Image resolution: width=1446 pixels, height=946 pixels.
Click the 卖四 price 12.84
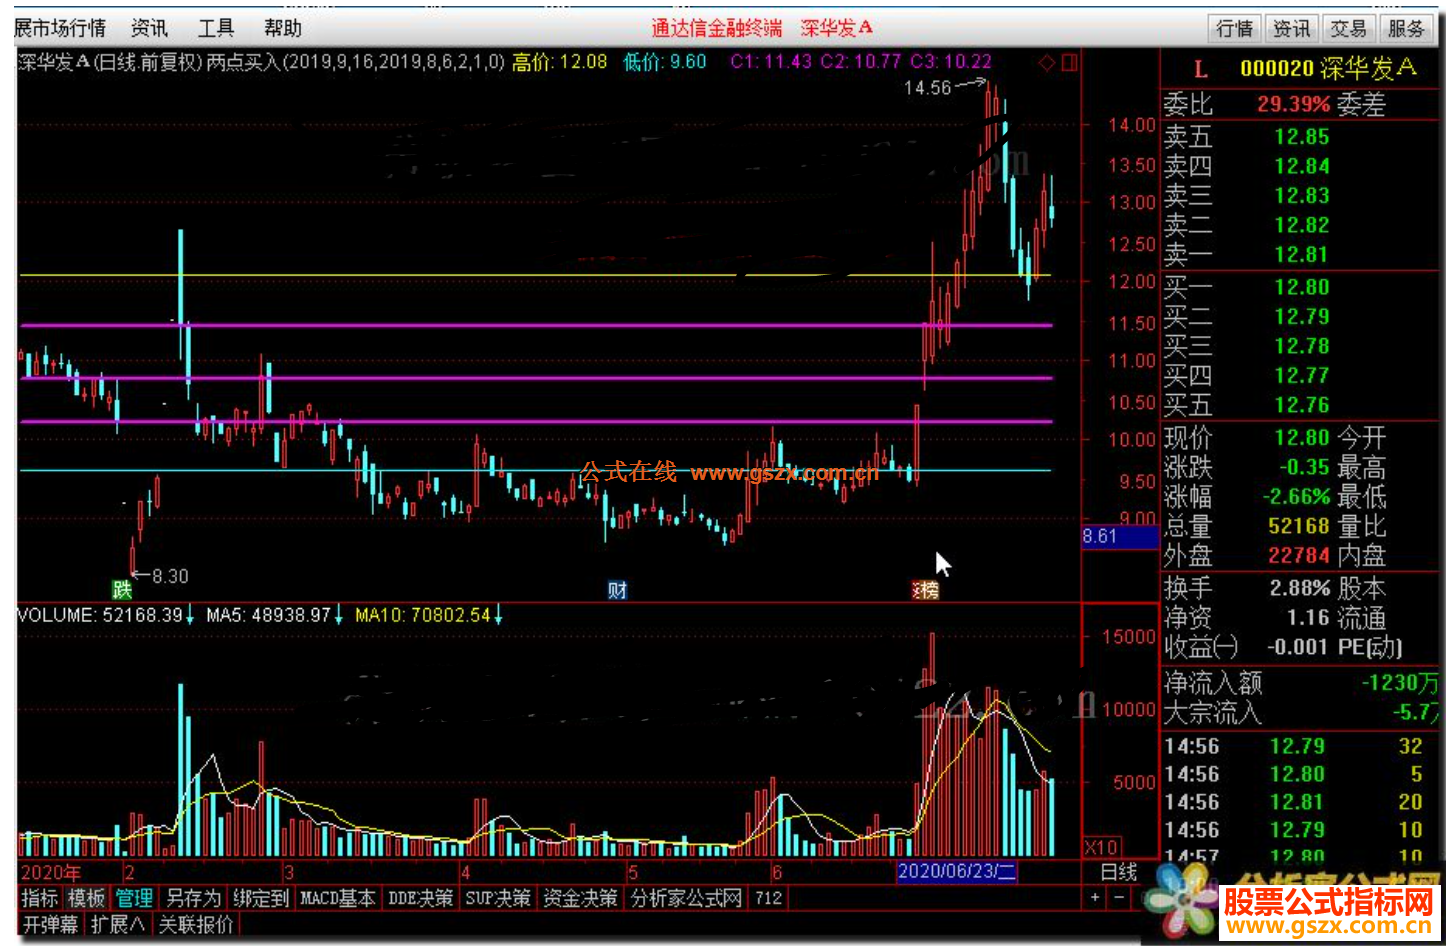pyautogui.click(x=1301, y=166)
